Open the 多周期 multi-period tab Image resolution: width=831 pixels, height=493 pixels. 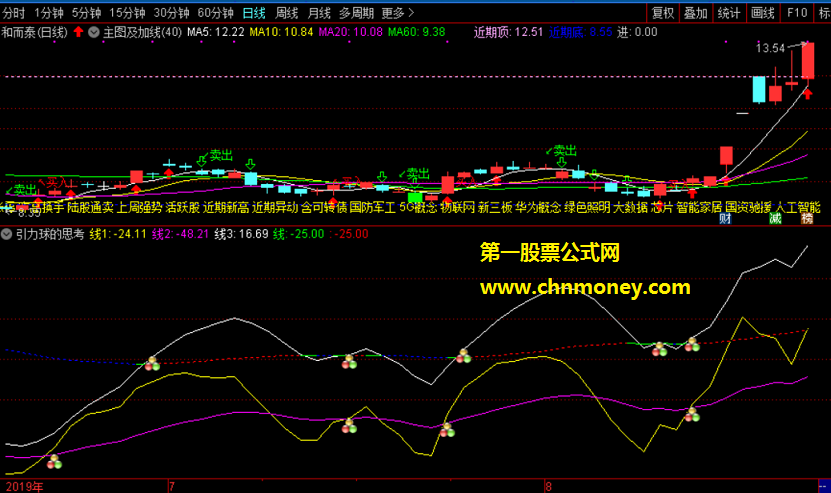coord(357,13)
